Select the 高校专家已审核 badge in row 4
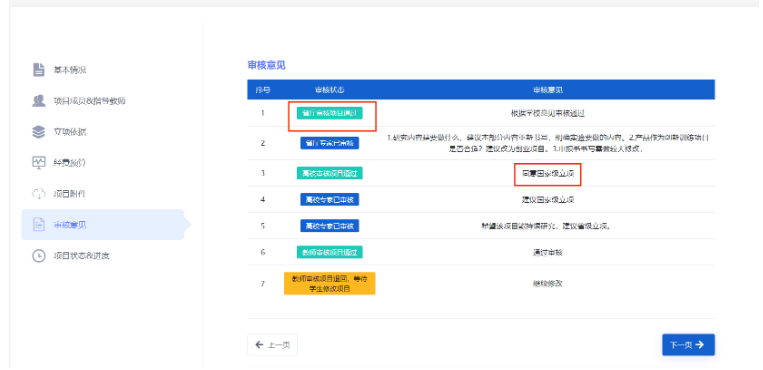Screen dimensions: 763x370 (330, 199)
